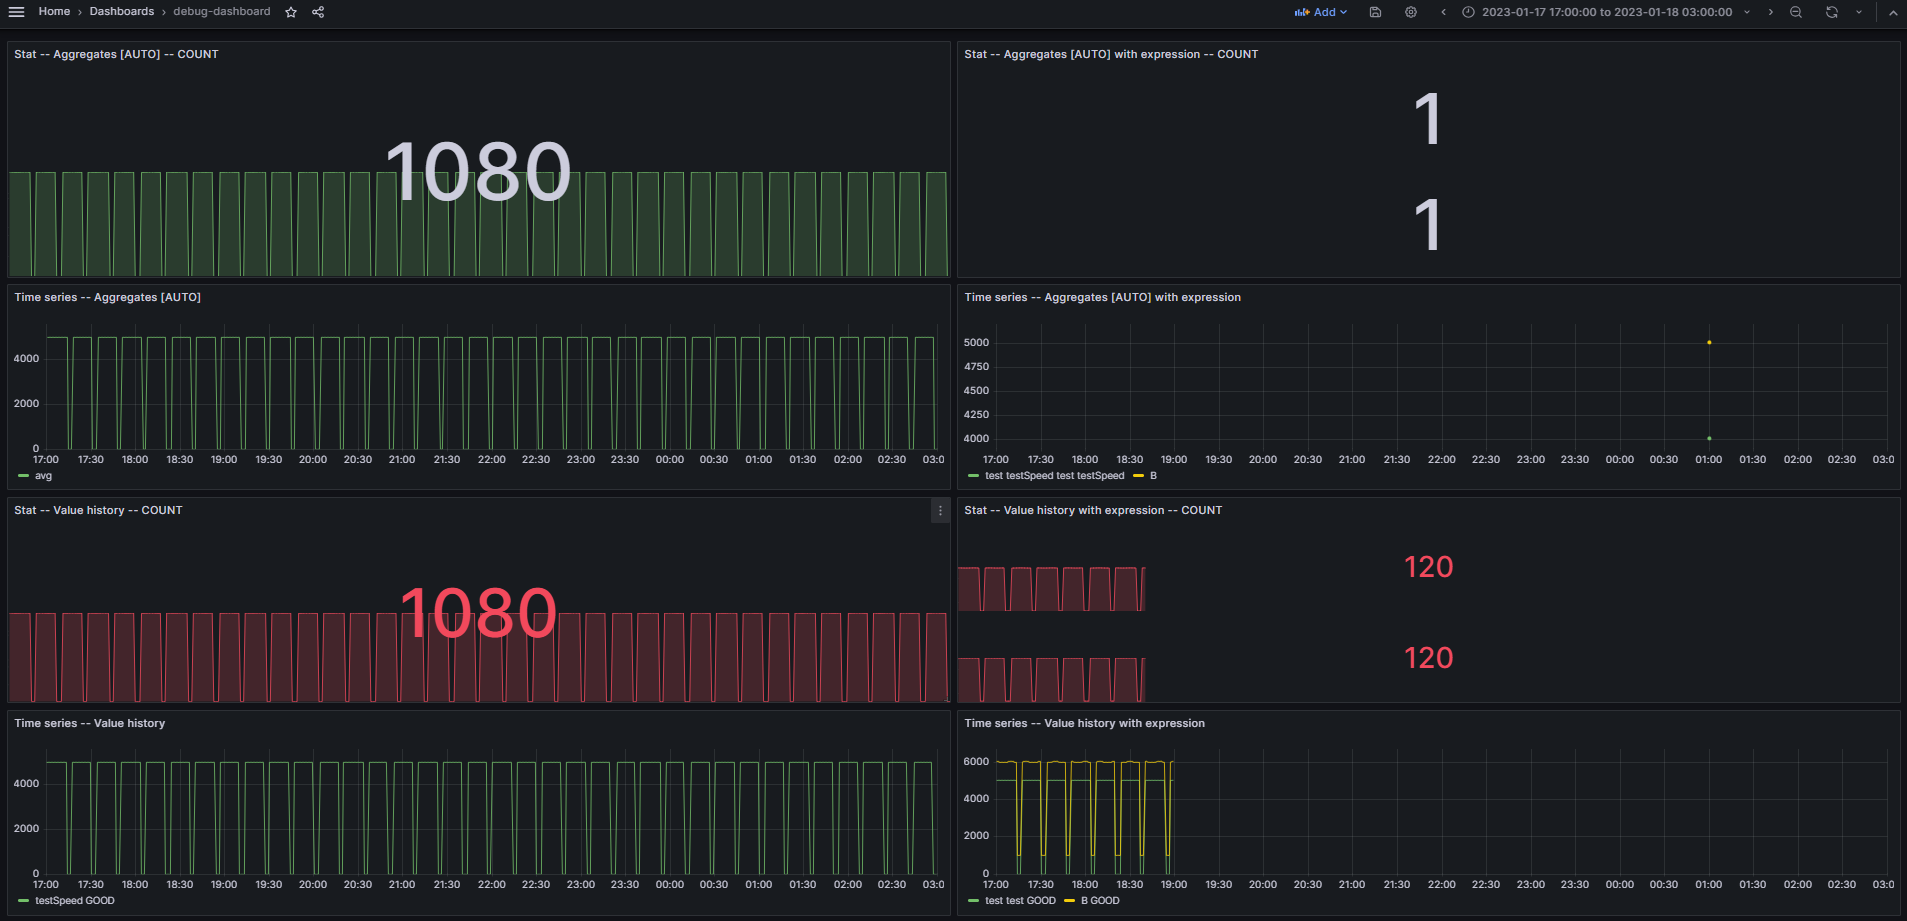Shift time range forward with right arrow
This screenshot has height=921, width=1907.
coord(1770,12)
